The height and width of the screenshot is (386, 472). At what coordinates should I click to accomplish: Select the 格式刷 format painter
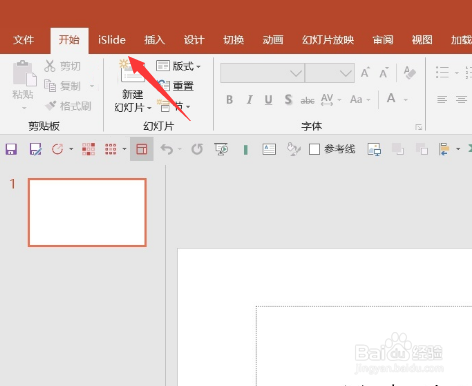tap(68, 106)
